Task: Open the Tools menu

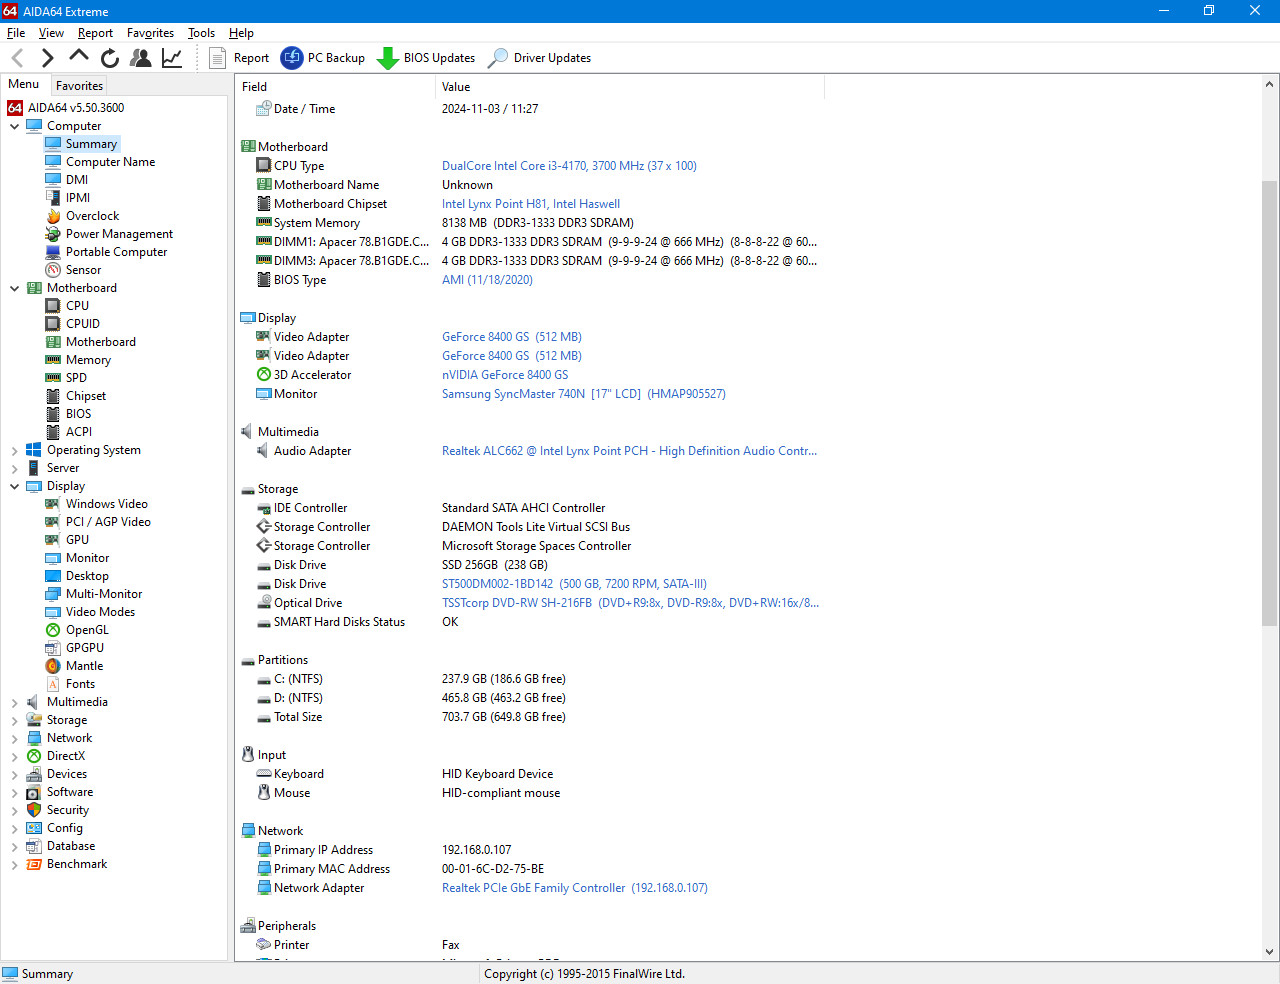Action: point(201,33)
